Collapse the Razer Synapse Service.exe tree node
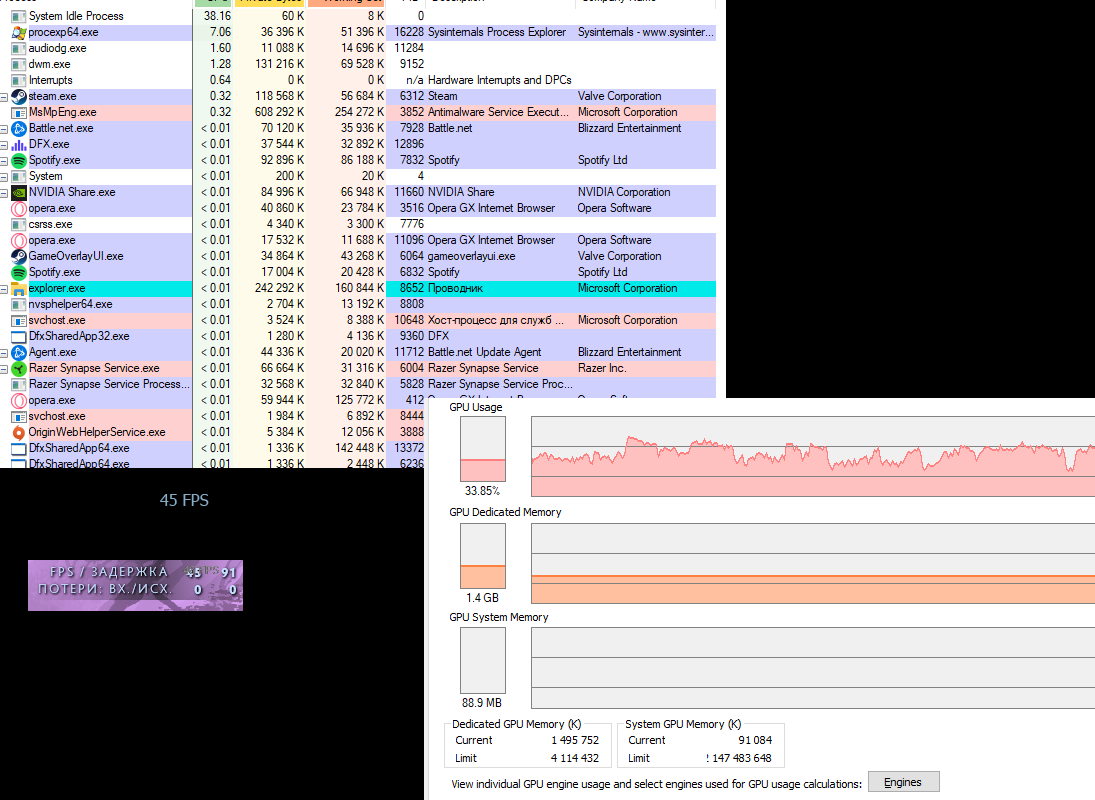1095x800 pixels. tap(4, 369)
